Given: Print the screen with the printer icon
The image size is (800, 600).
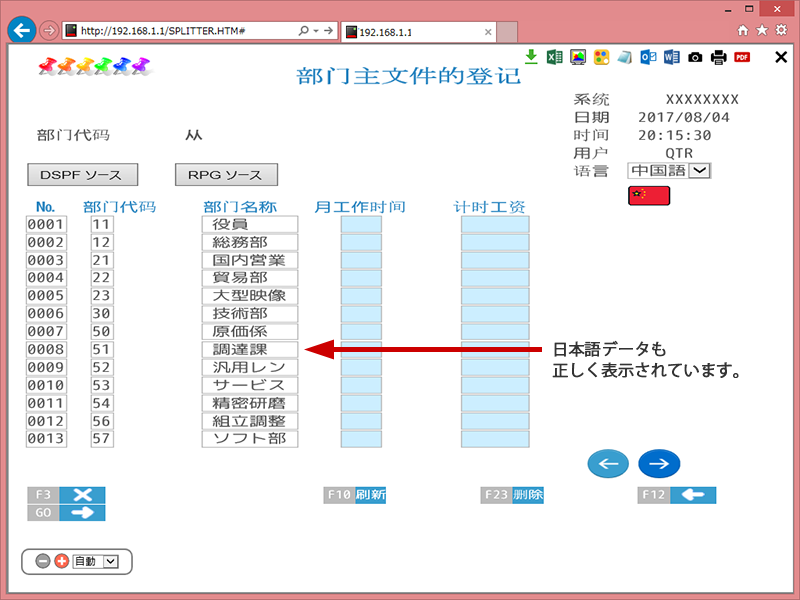Looking at the screenshot, I should pyautogui.click(x=718, y=57).
